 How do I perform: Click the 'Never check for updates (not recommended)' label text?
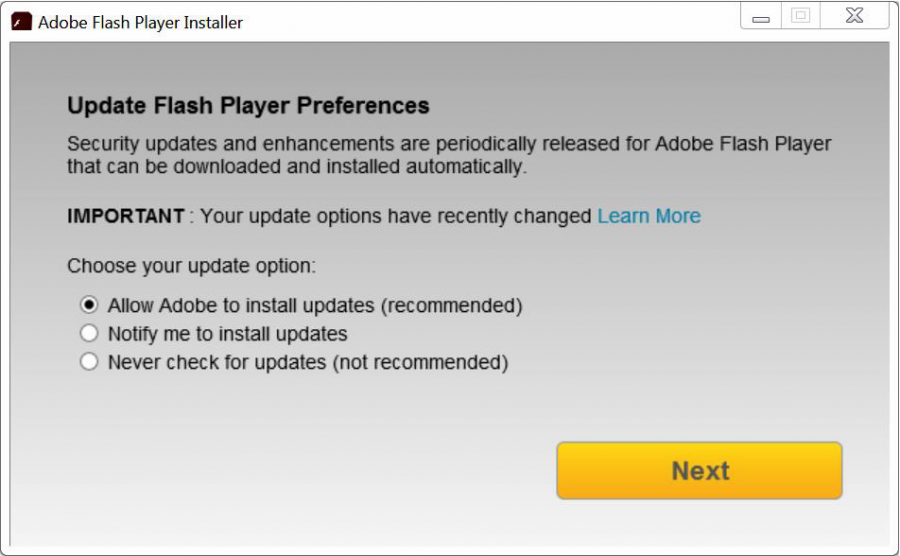point(308,362)
